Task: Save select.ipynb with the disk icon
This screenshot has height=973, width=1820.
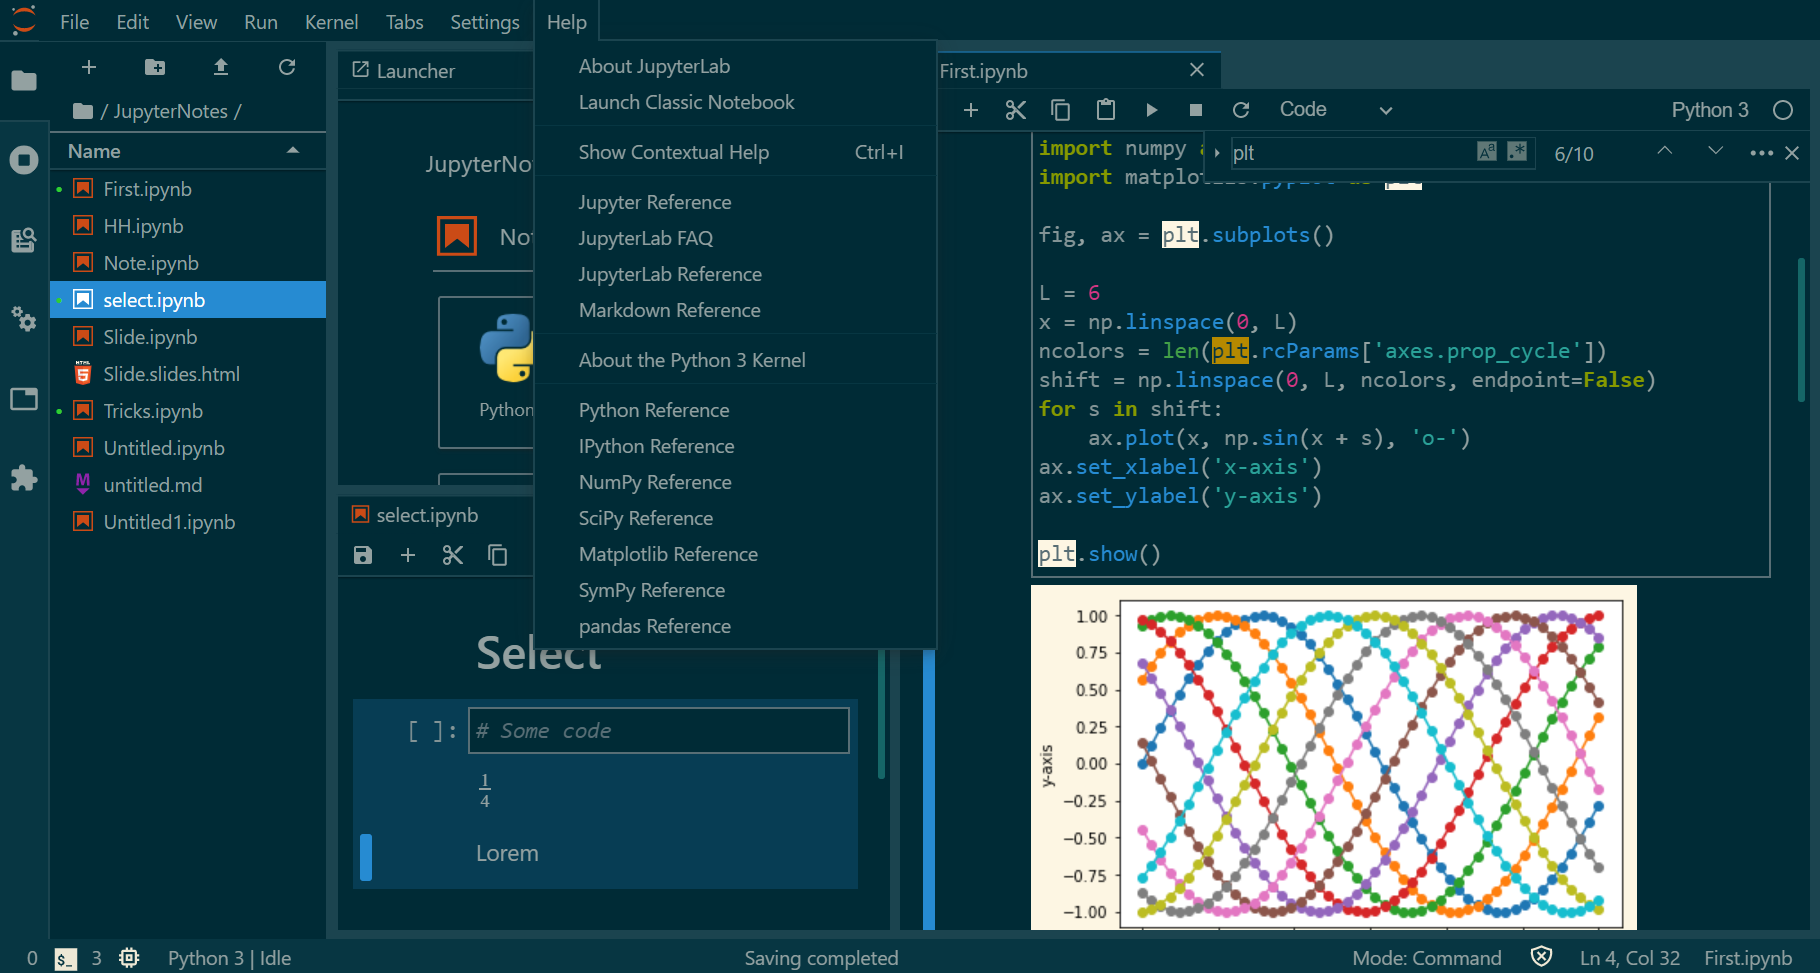Action: [x=363, y=555]
